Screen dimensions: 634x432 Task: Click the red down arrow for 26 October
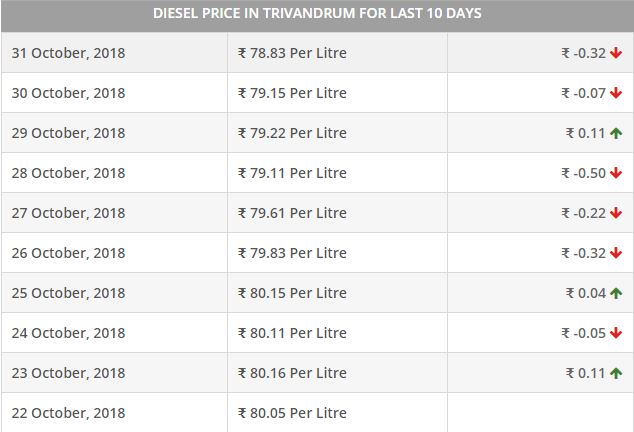tap(616, 253)
